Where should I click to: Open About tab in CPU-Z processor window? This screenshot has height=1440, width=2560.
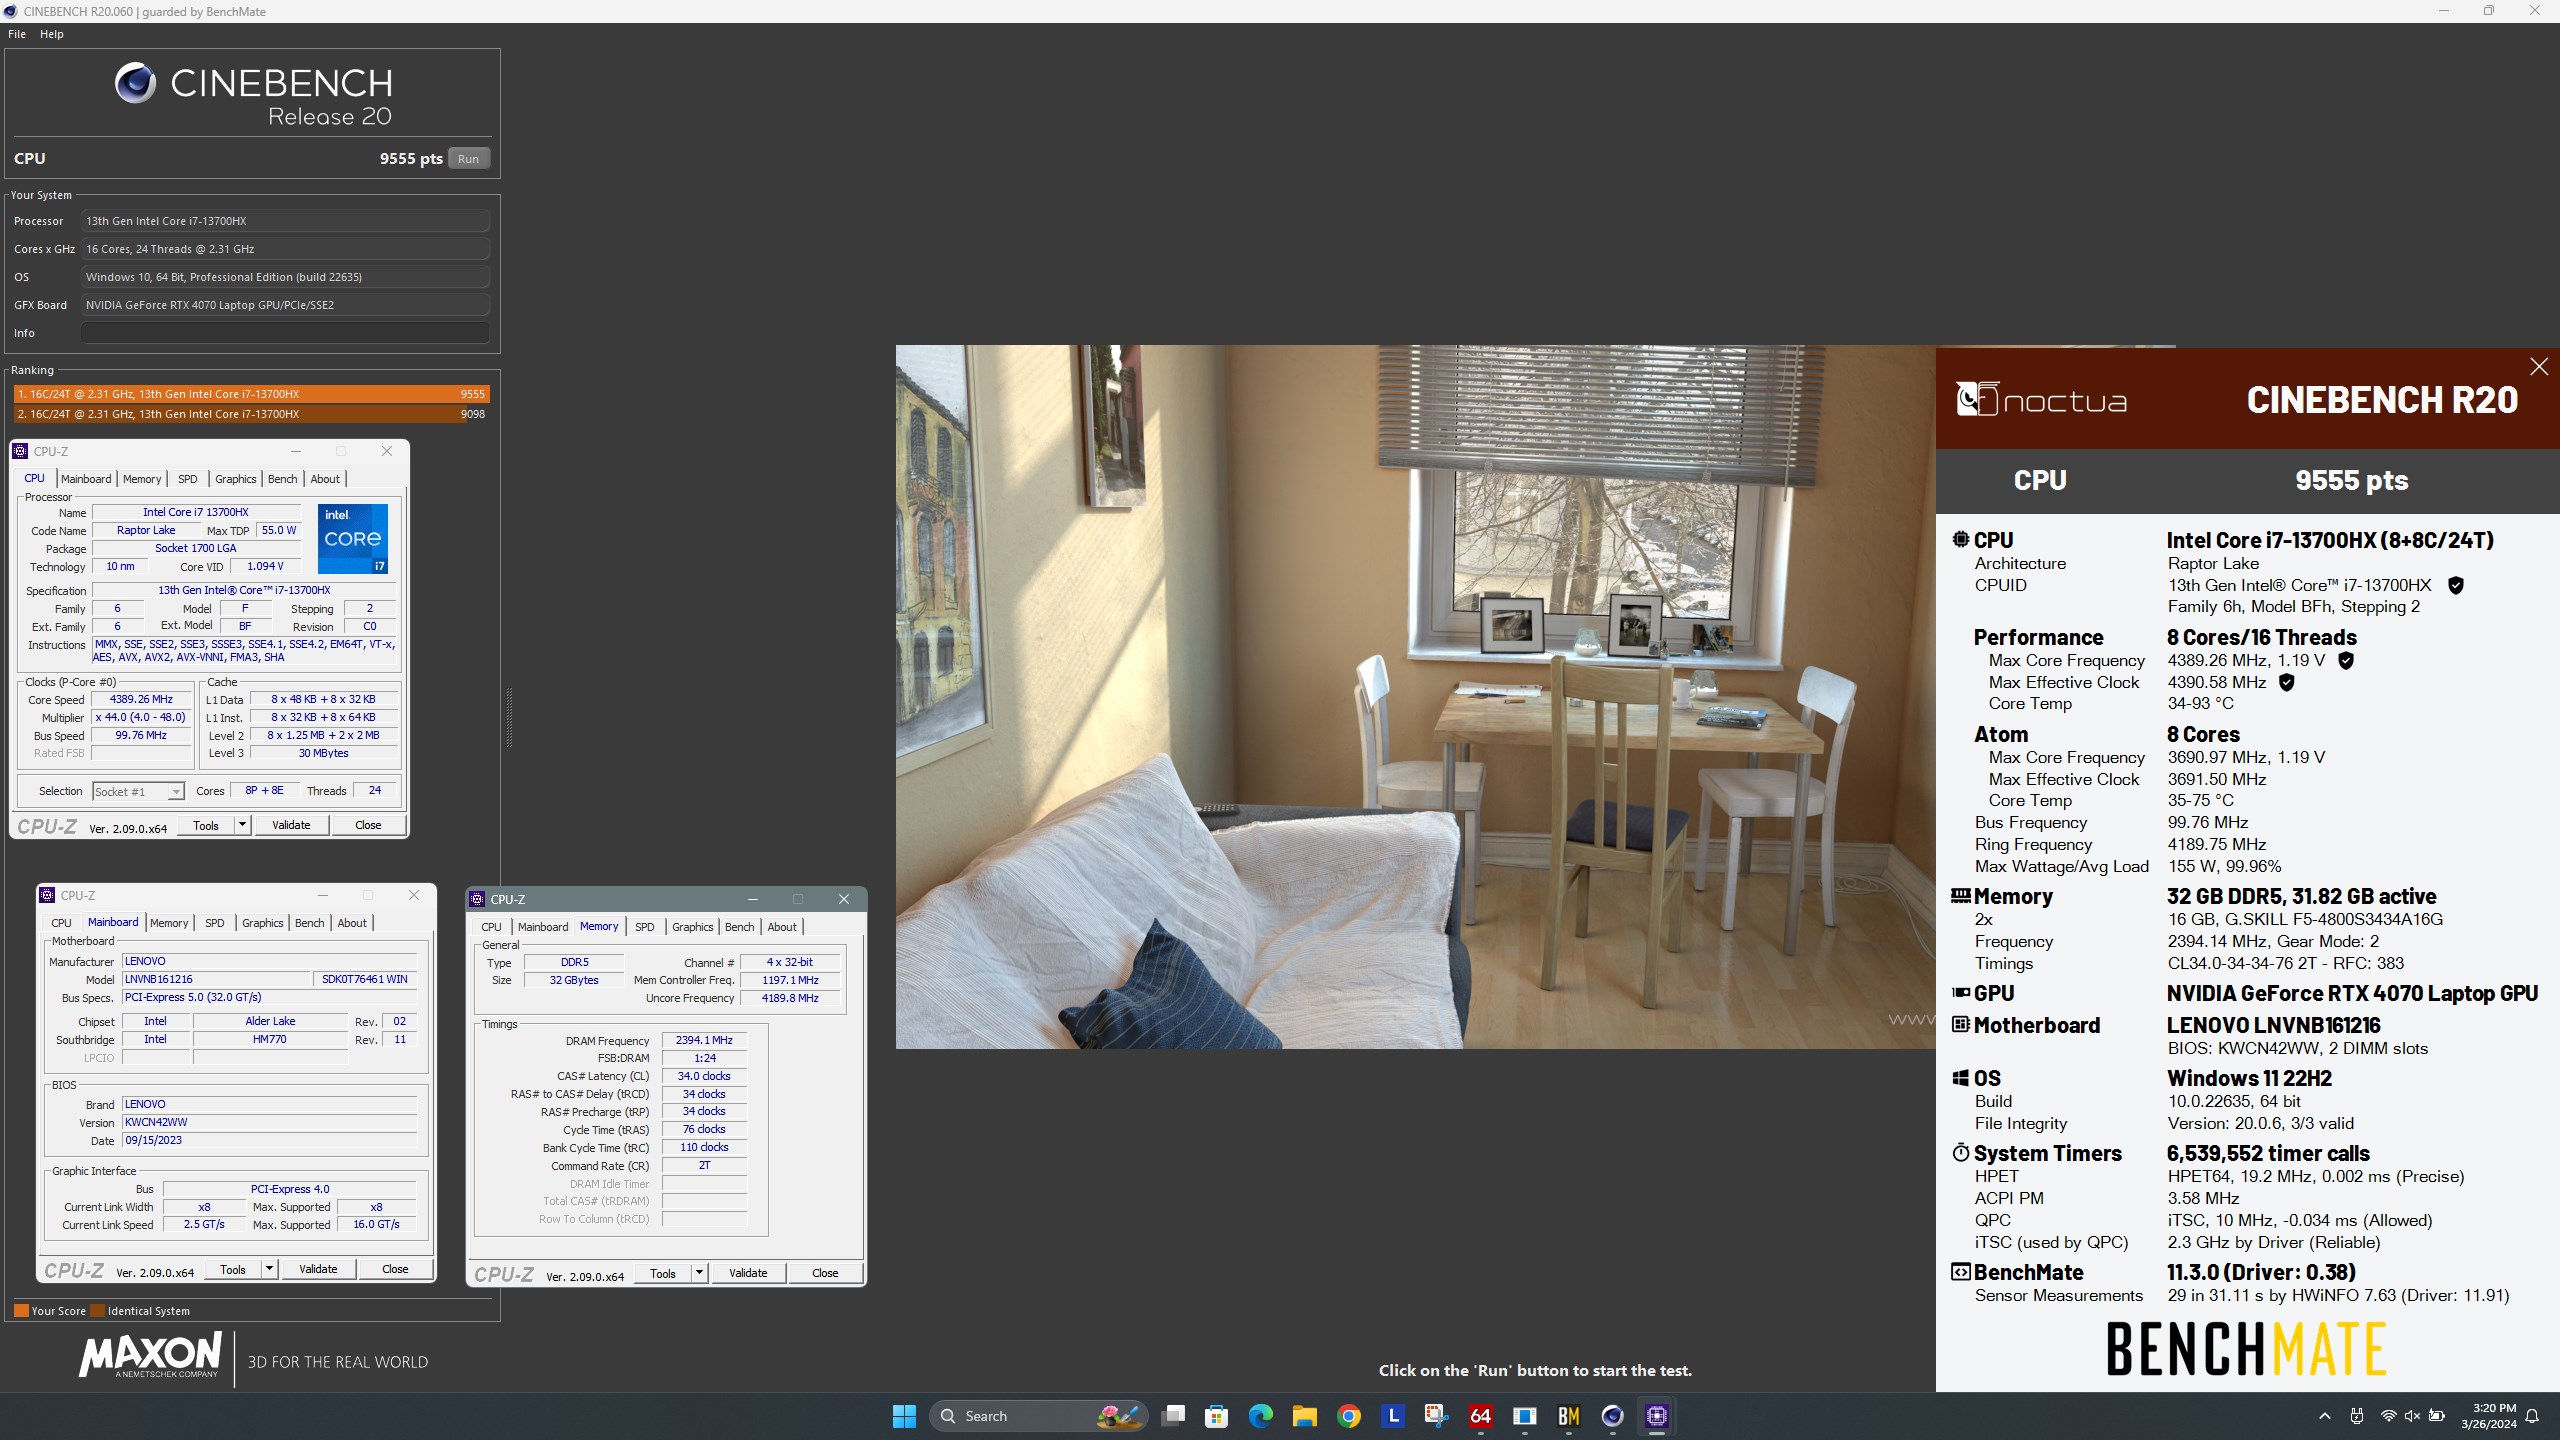point(325,479)
